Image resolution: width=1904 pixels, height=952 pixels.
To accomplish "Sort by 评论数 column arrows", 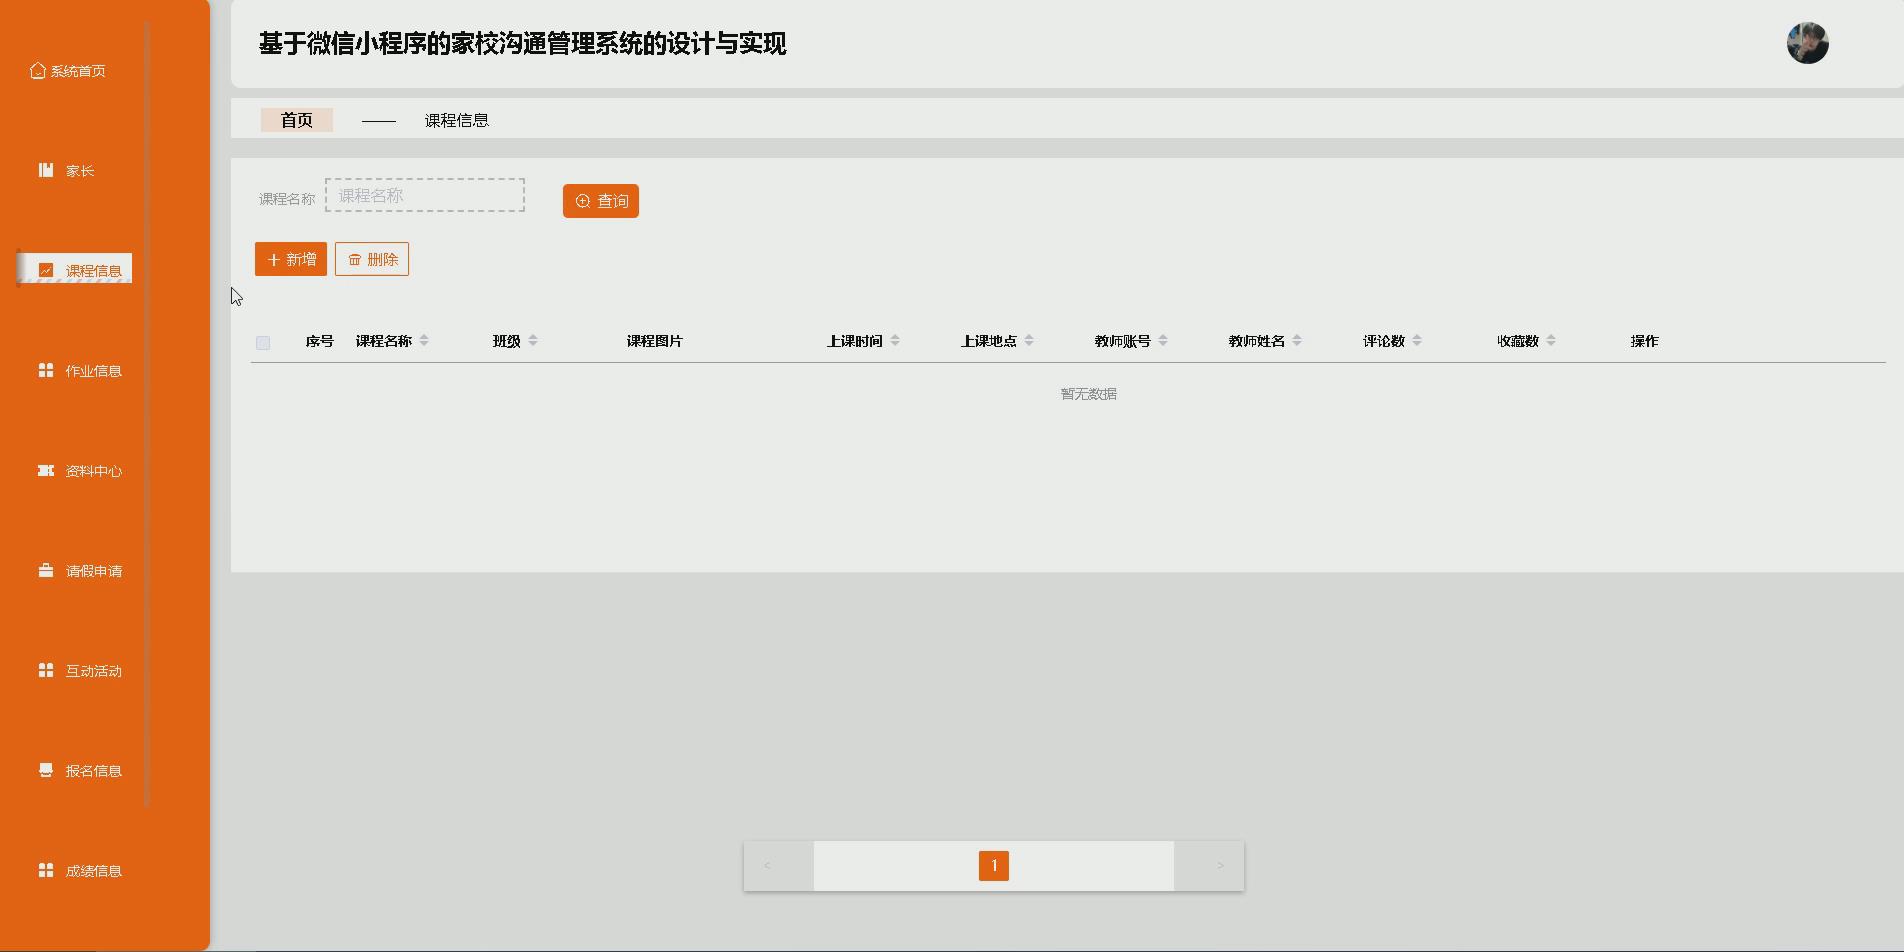I will (x=1417, y=341).
